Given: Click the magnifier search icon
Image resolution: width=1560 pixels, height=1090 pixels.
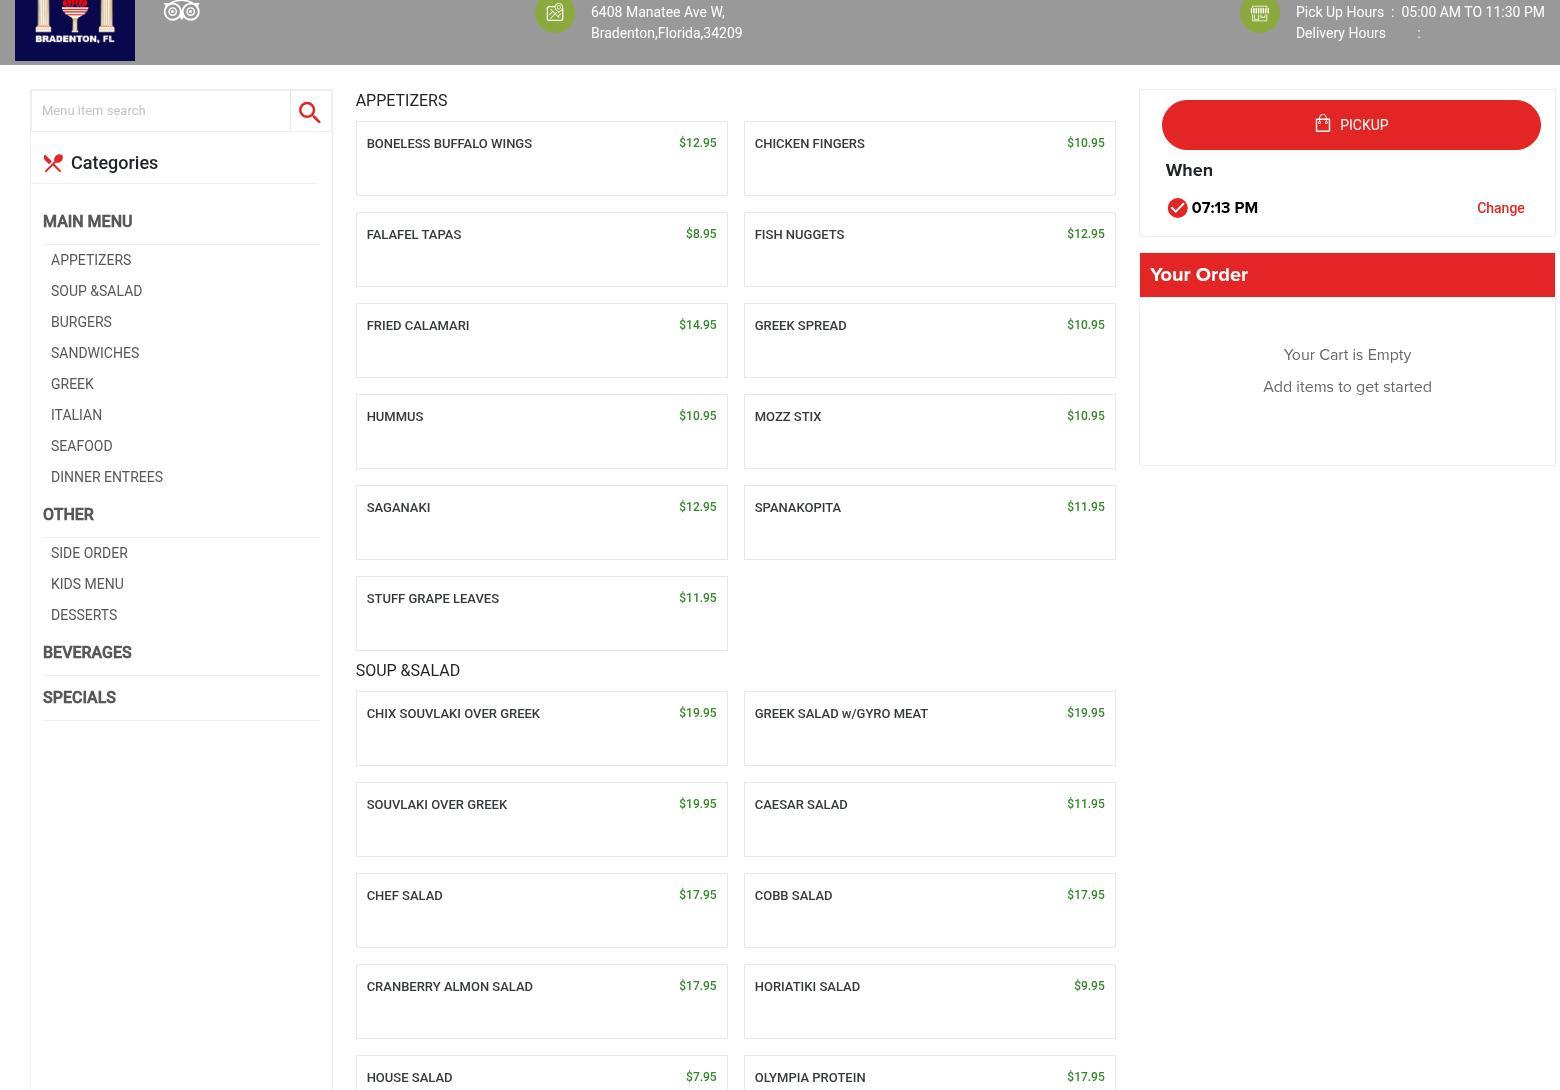Looking at the screenshot, I should click(x=310, y=112).
